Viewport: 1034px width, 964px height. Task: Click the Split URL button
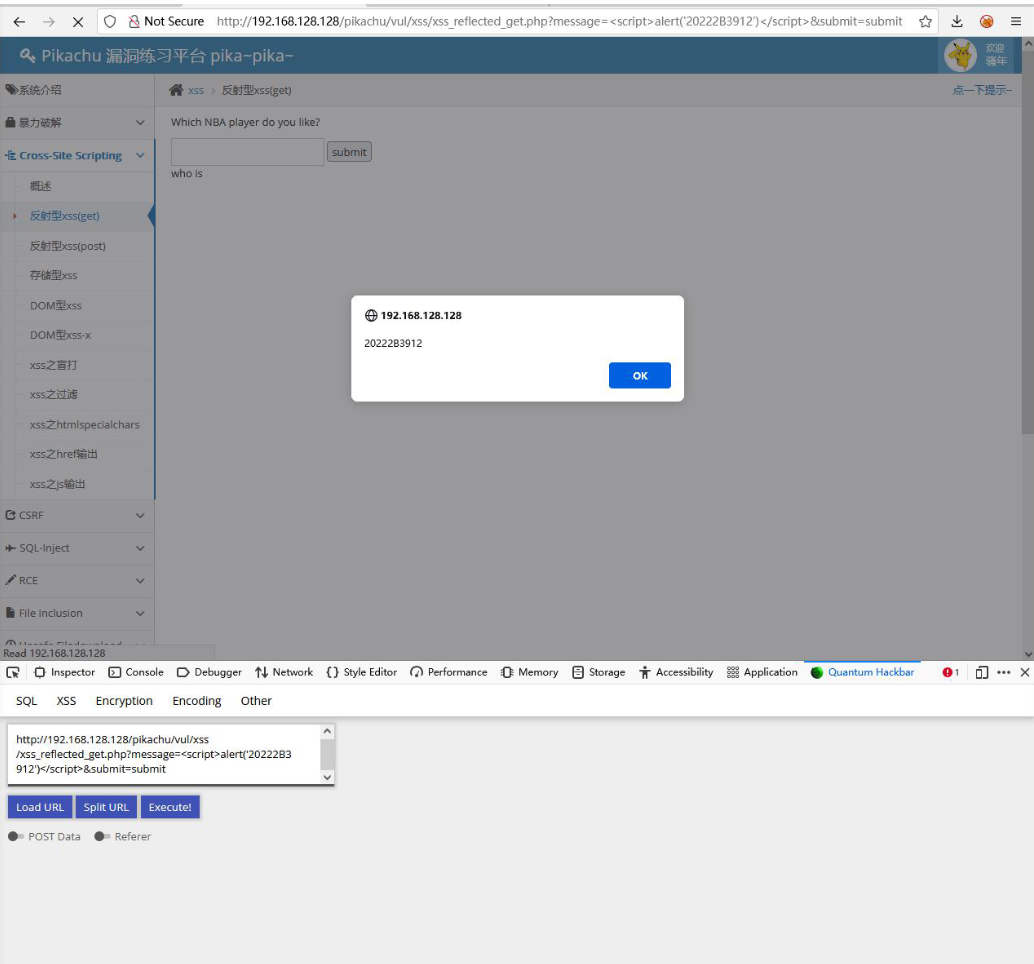tap(106, 807)
